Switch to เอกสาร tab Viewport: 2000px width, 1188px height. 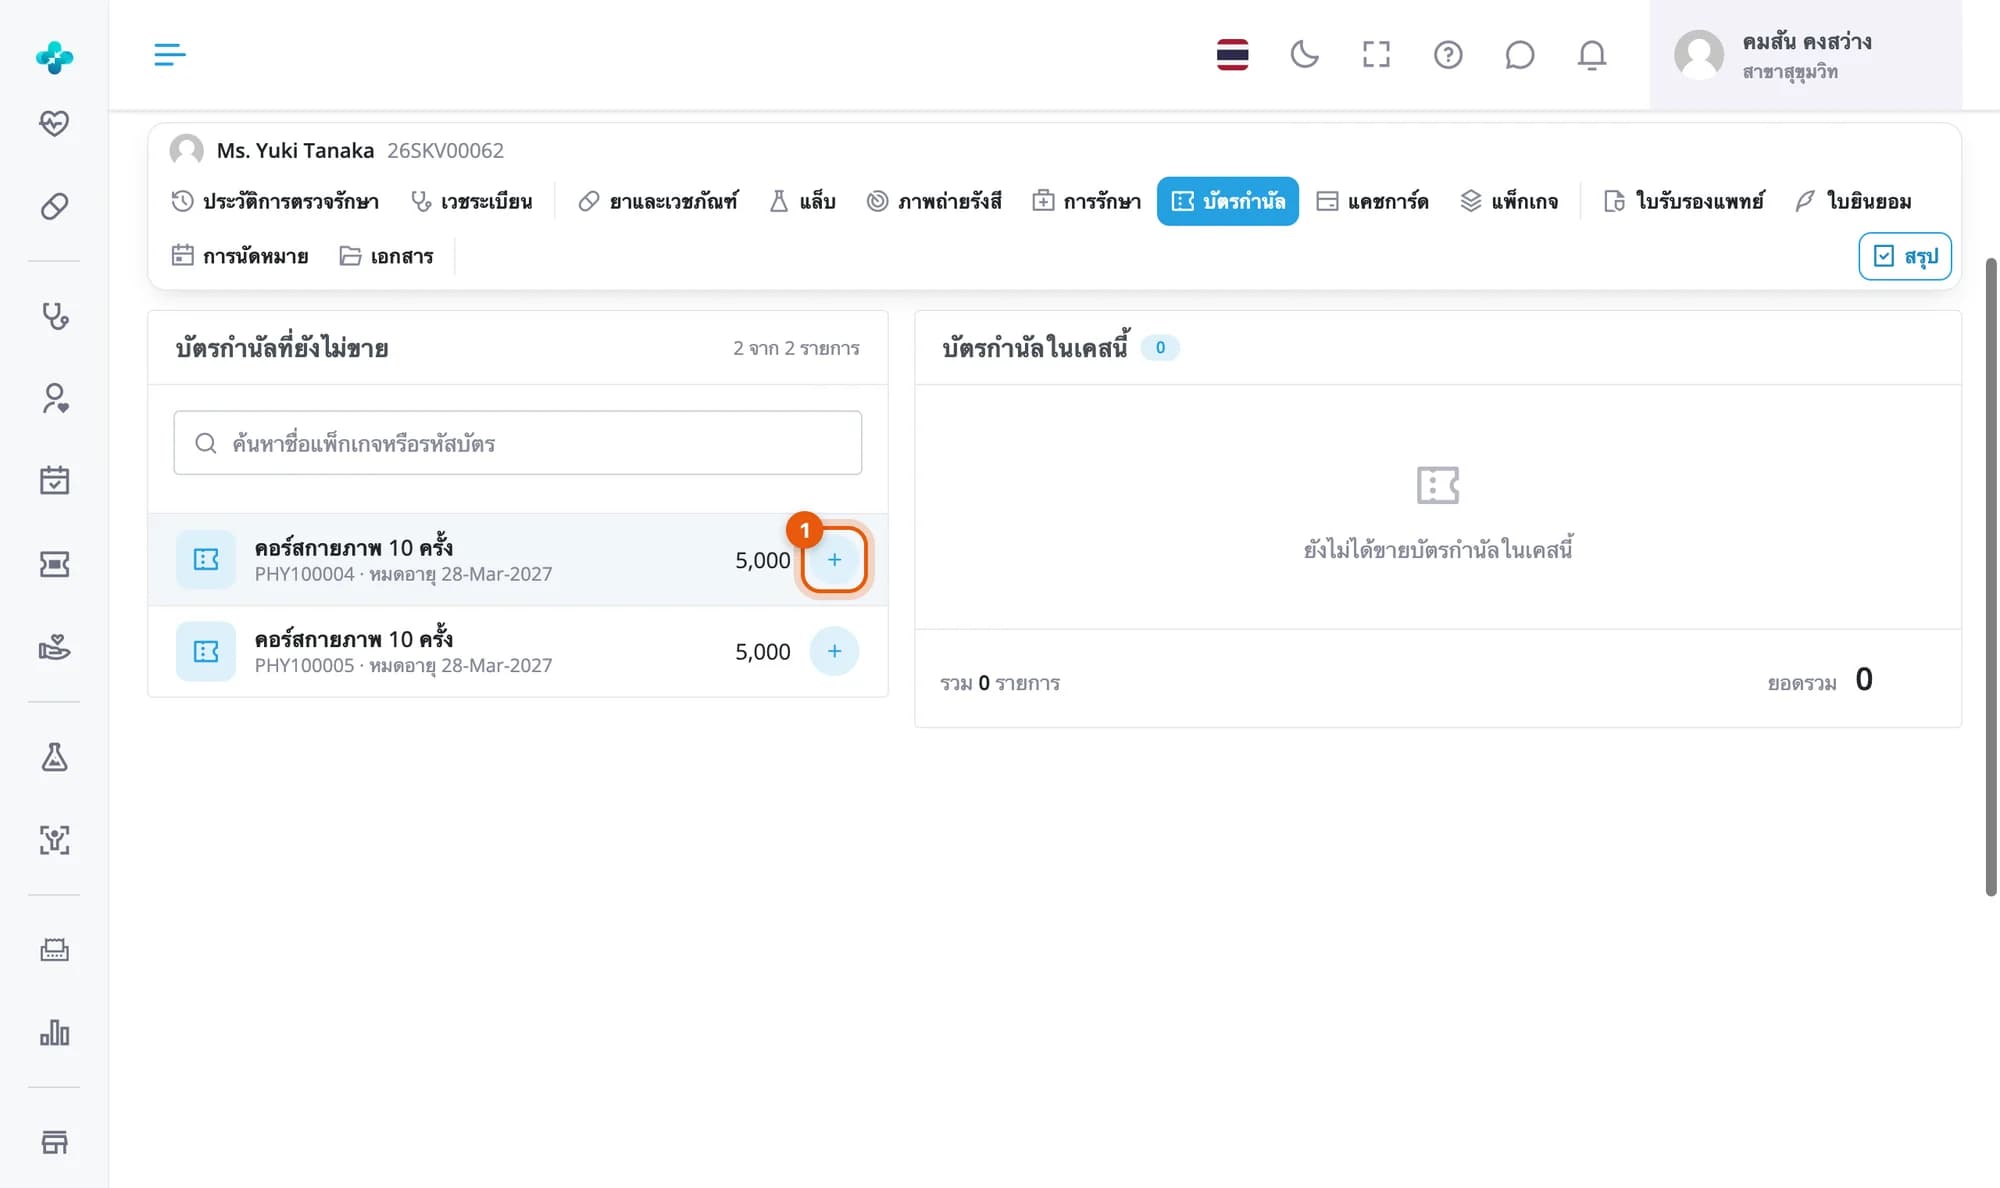(x=387, y=256)
